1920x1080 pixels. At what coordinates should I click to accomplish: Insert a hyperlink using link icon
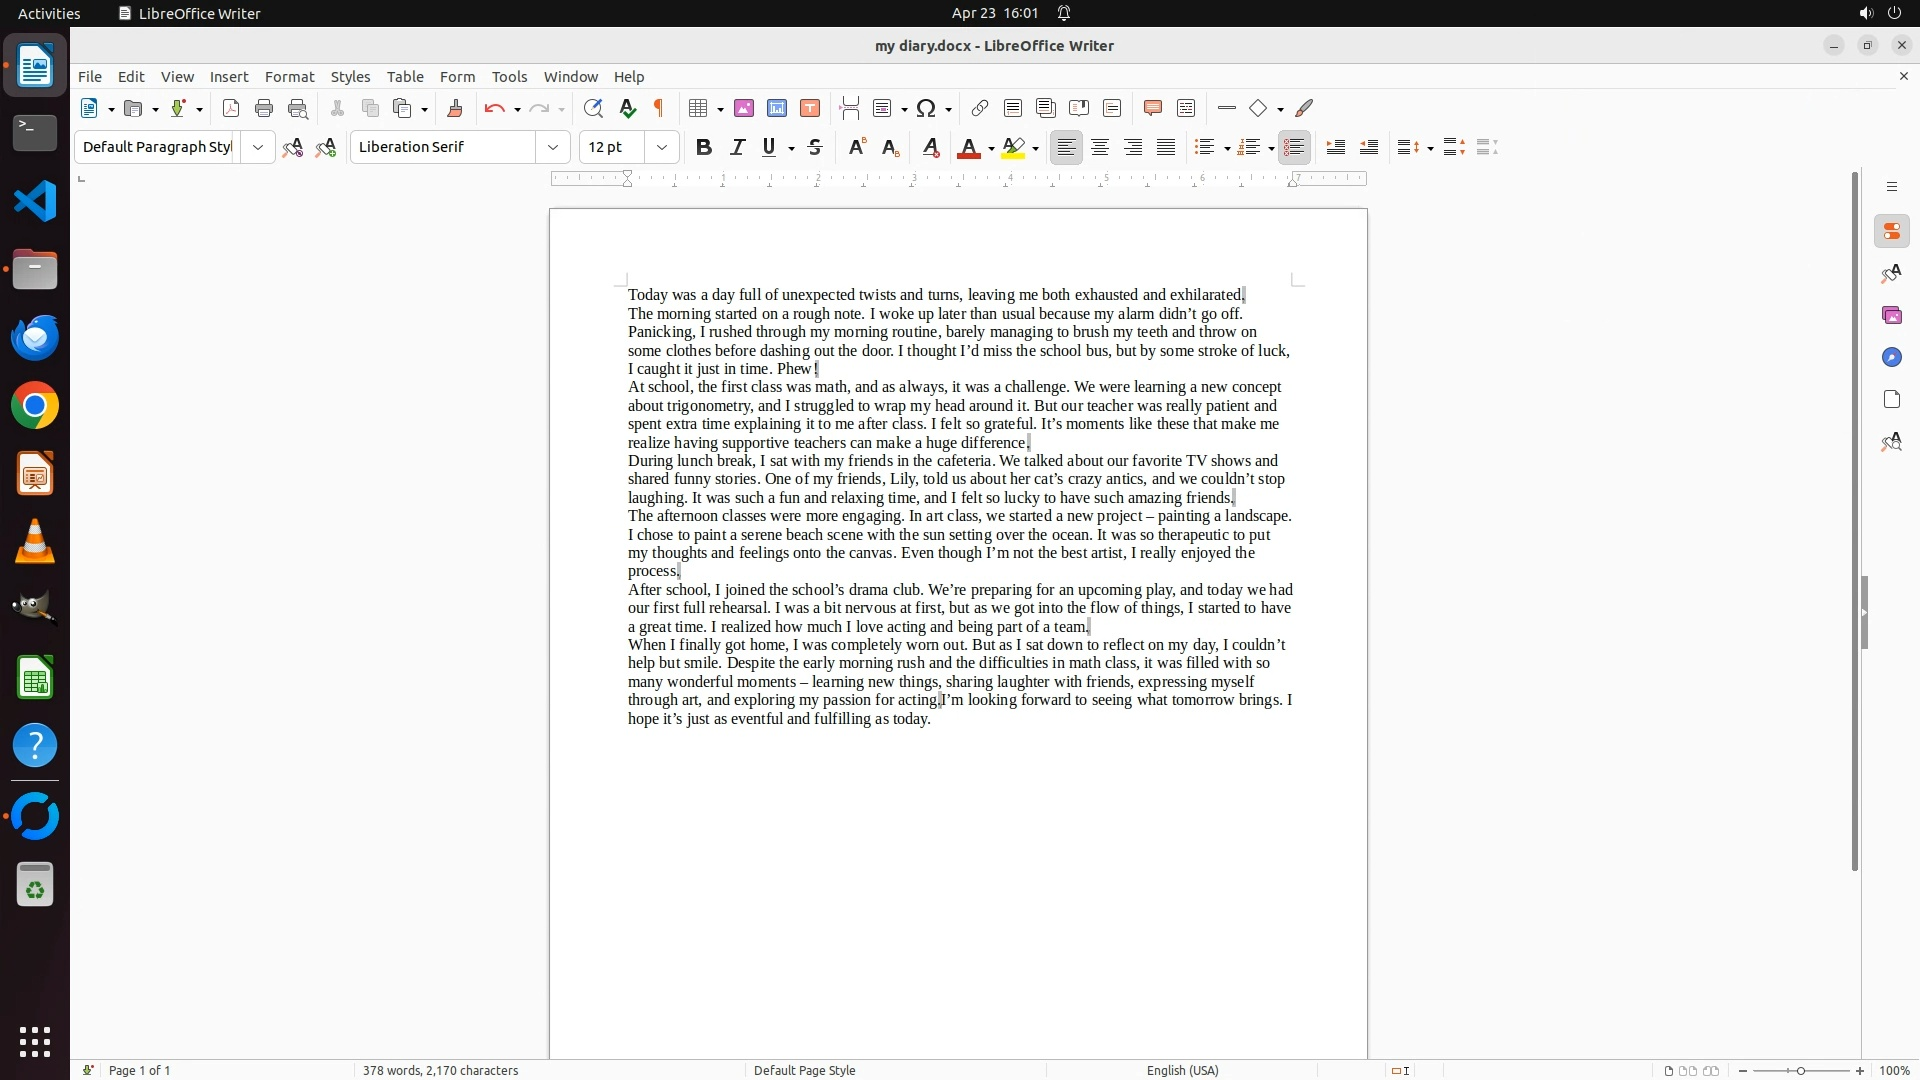[980, 109]
